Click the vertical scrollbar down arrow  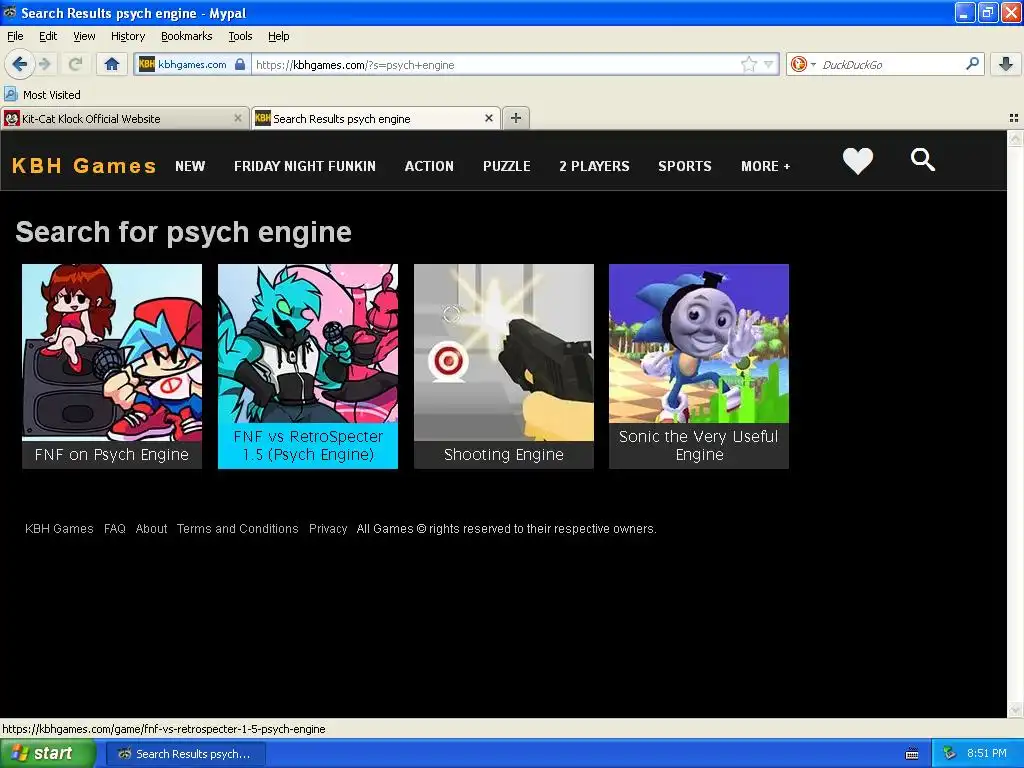tap(1015, 711)
